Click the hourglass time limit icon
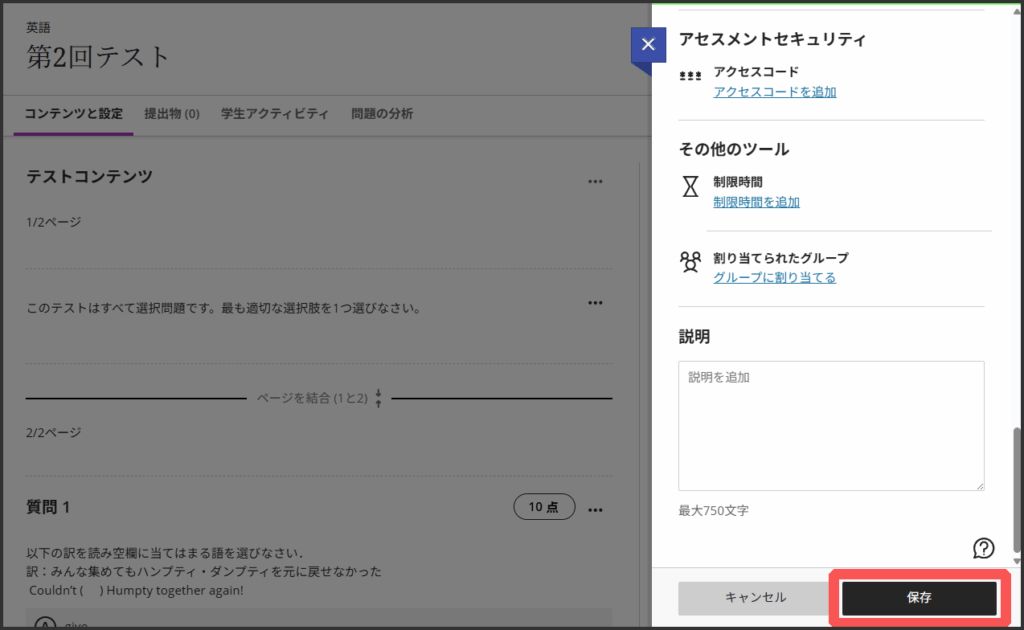This screenshot has width=1024, height=630. [x=691, y=187]
